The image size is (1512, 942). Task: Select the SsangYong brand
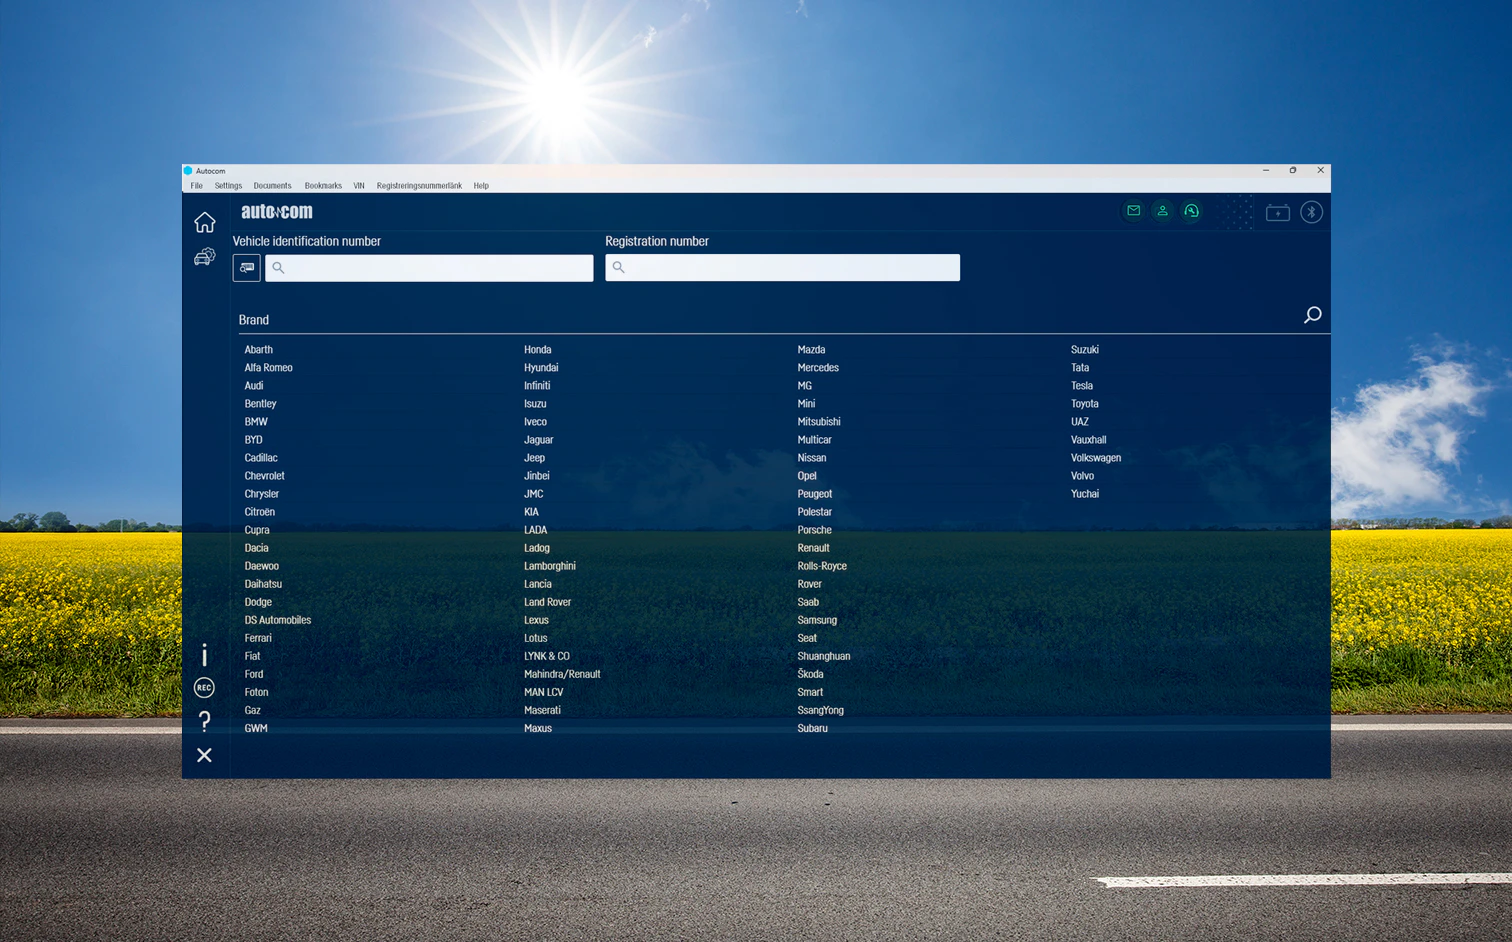point(821,710)
